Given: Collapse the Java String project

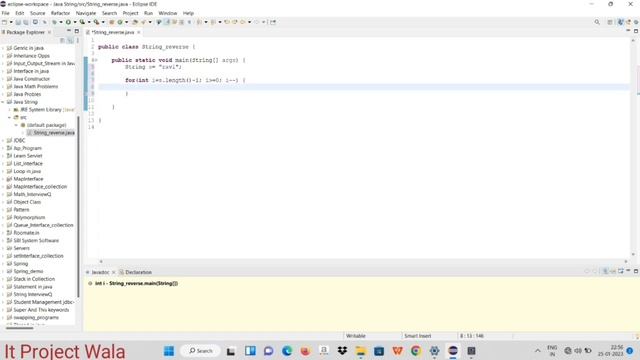Looking at the screenshot, I should tap(3, 102).
